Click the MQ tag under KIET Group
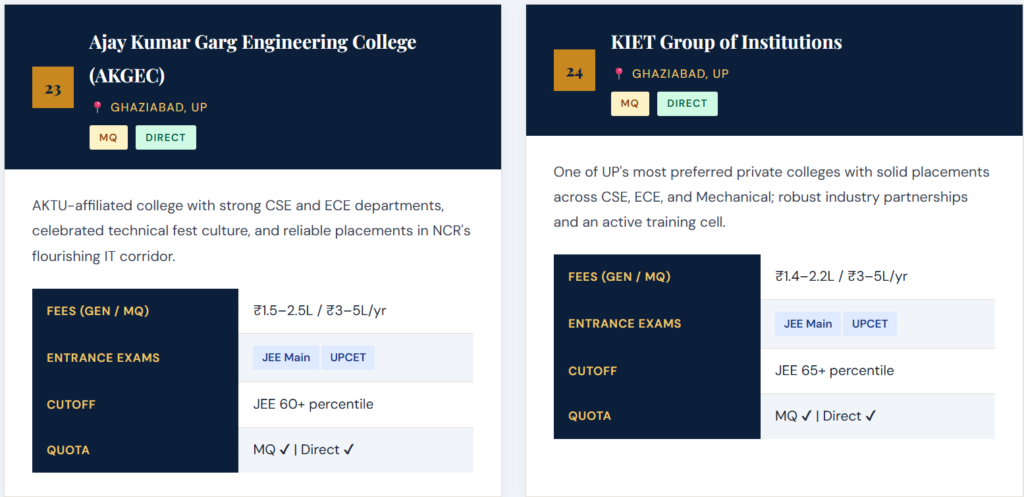 click(630, 103)
